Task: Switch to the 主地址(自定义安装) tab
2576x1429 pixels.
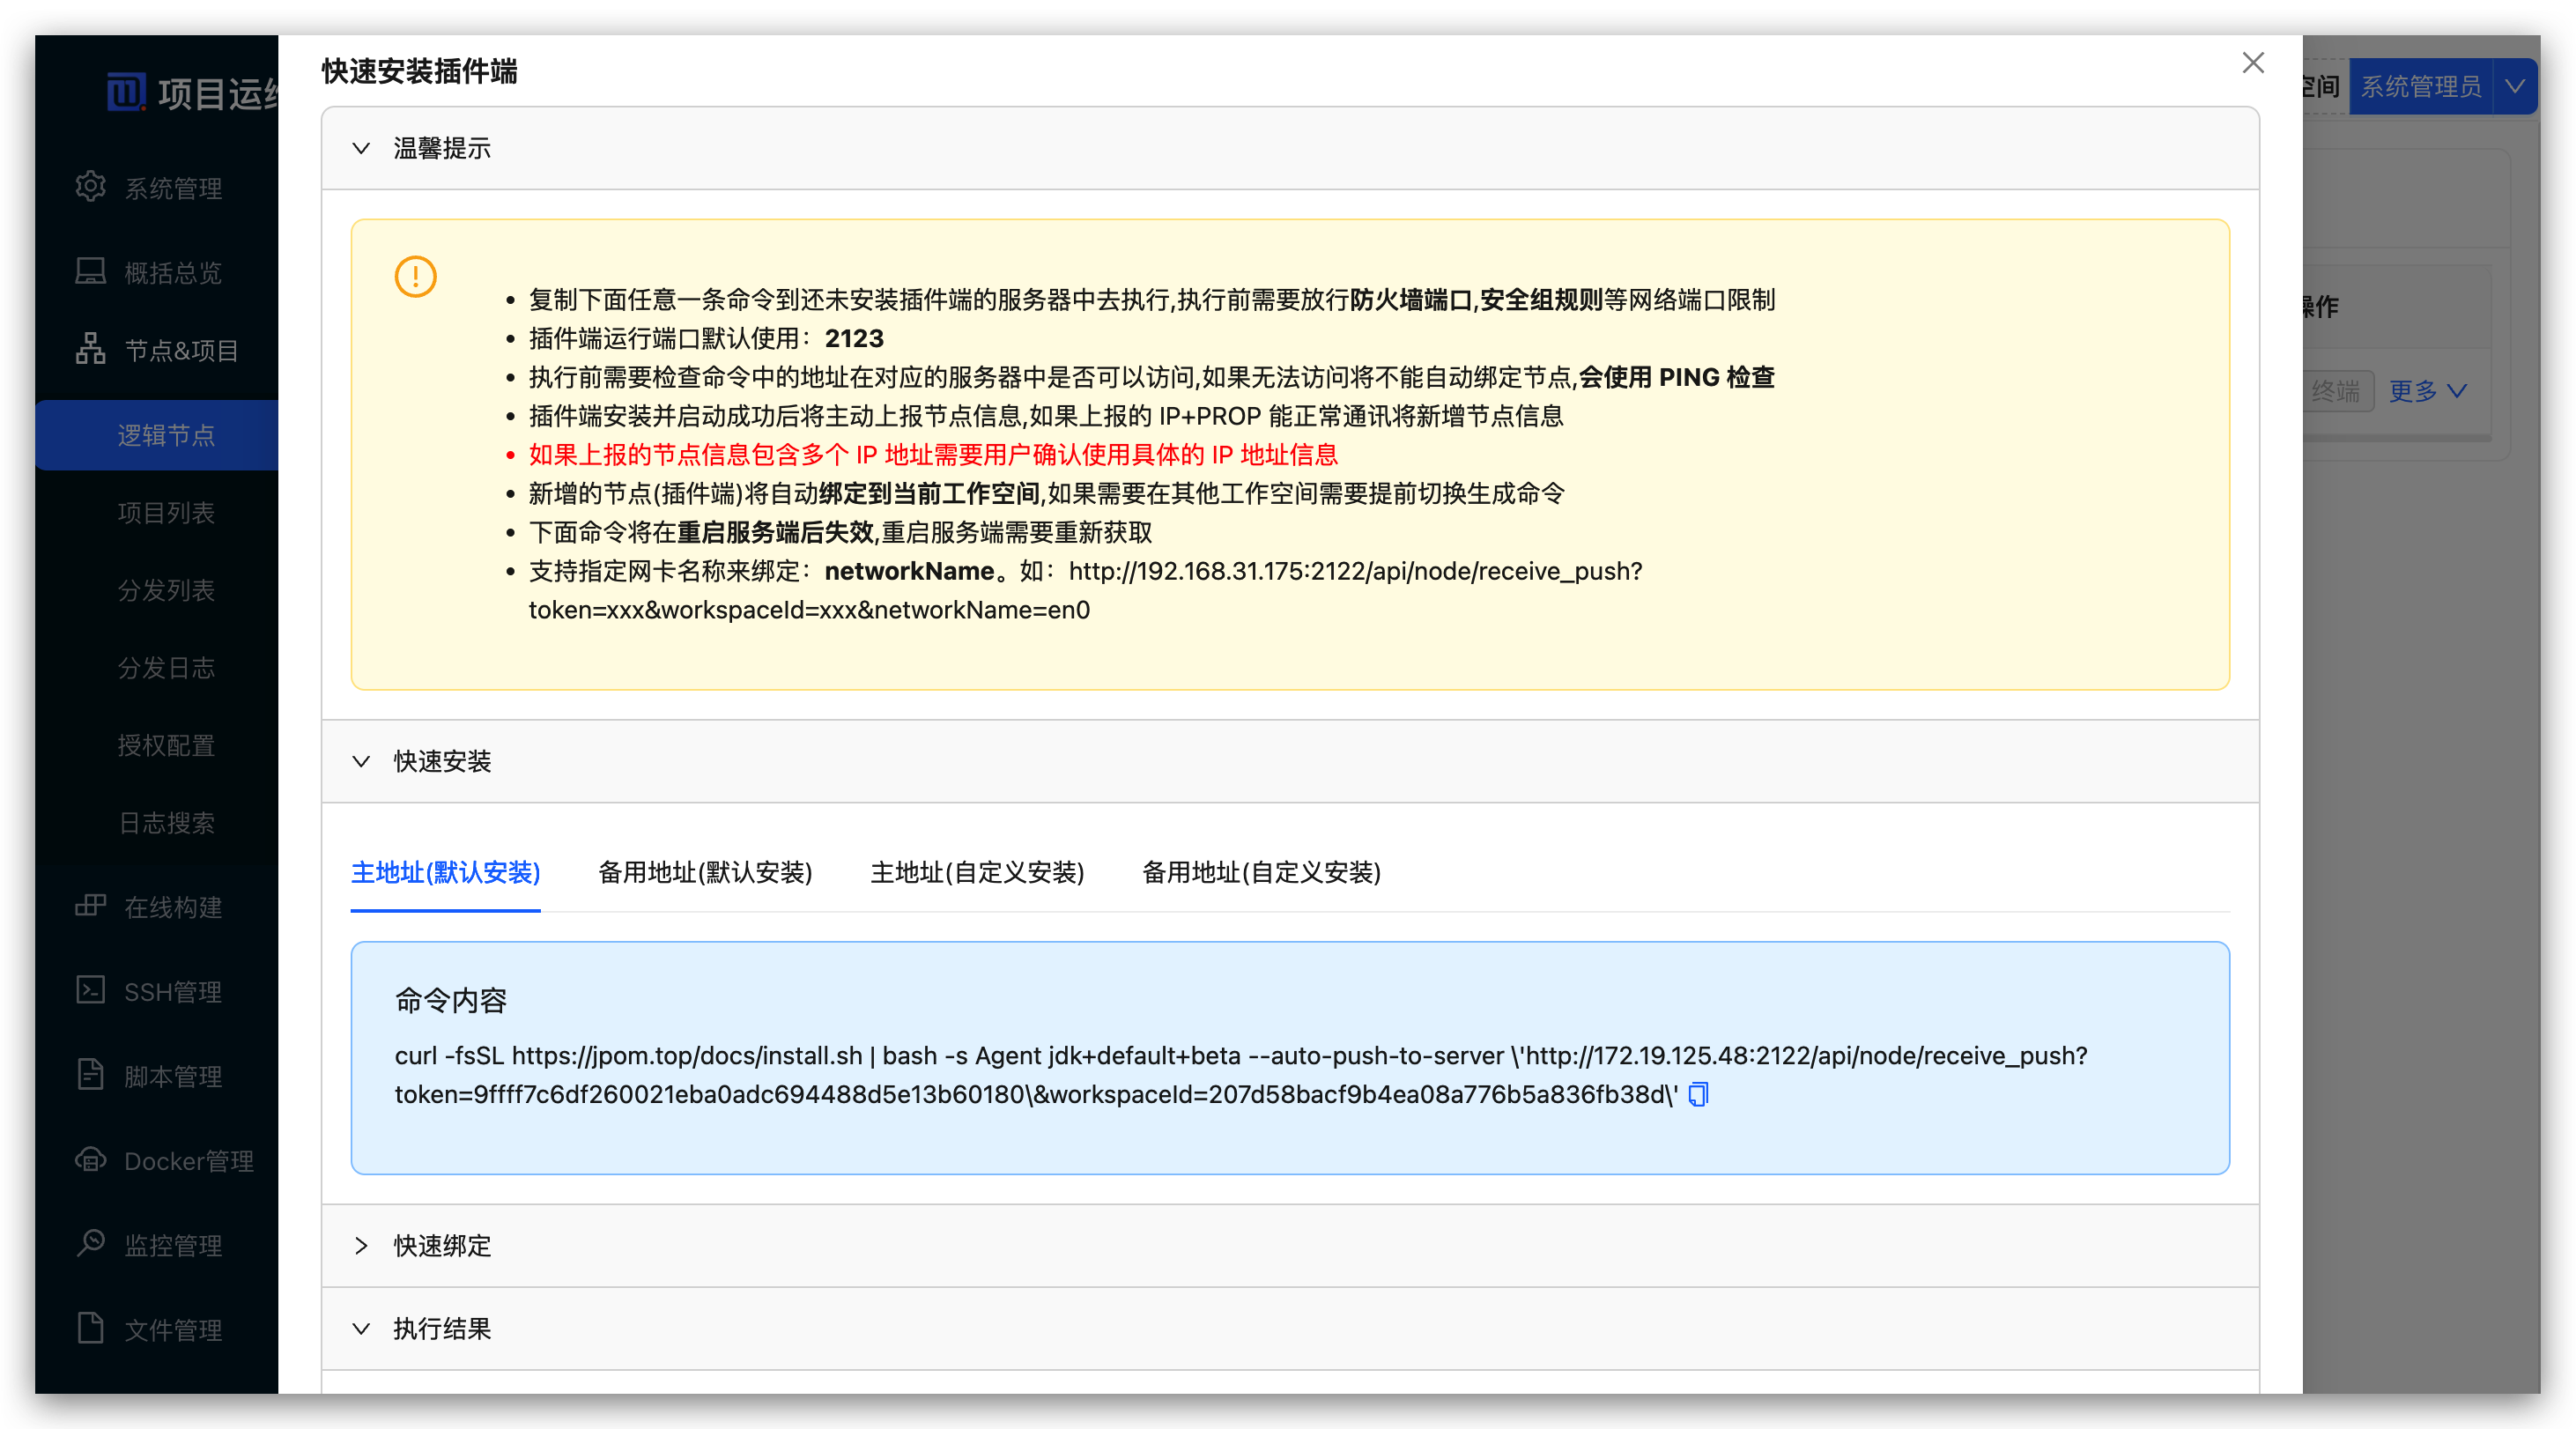Action: (x=977, y=872)
